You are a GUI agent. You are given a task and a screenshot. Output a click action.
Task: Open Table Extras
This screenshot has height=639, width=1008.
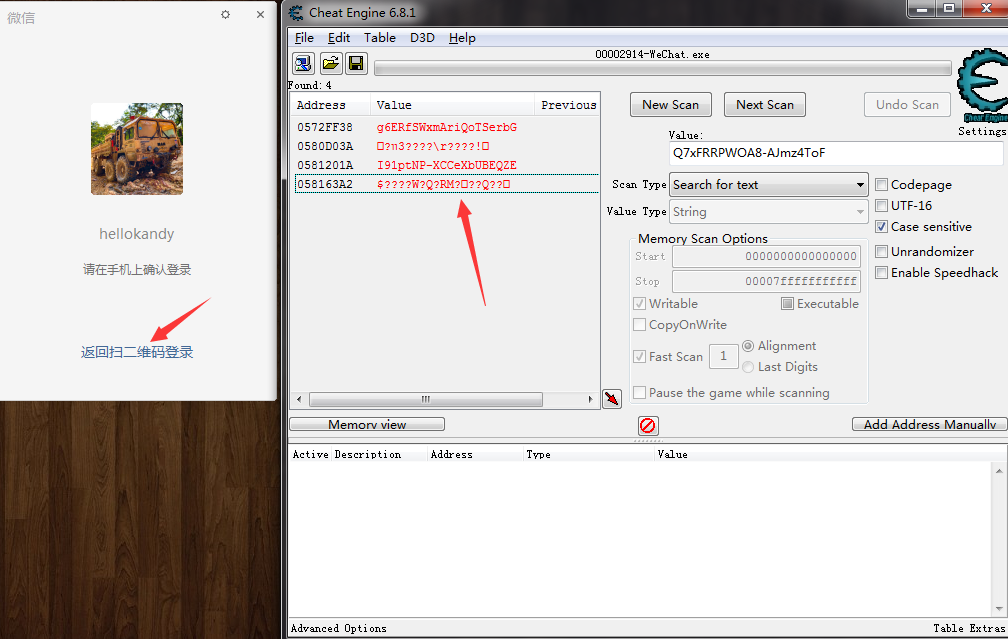(969, 629)
